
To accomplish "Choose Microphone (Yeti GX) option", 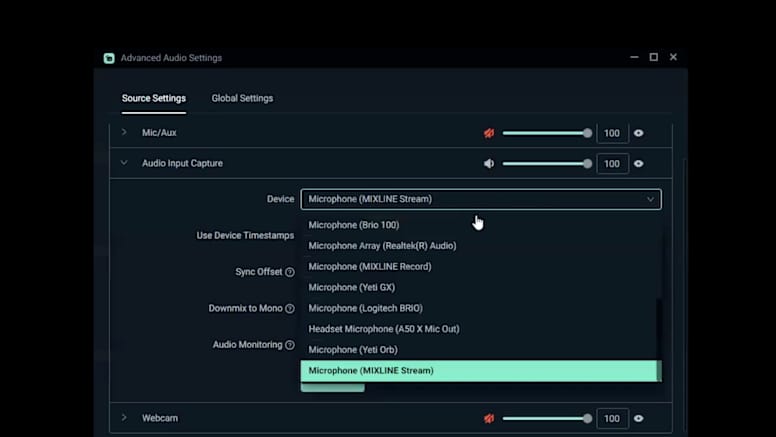I will [479, 287].
